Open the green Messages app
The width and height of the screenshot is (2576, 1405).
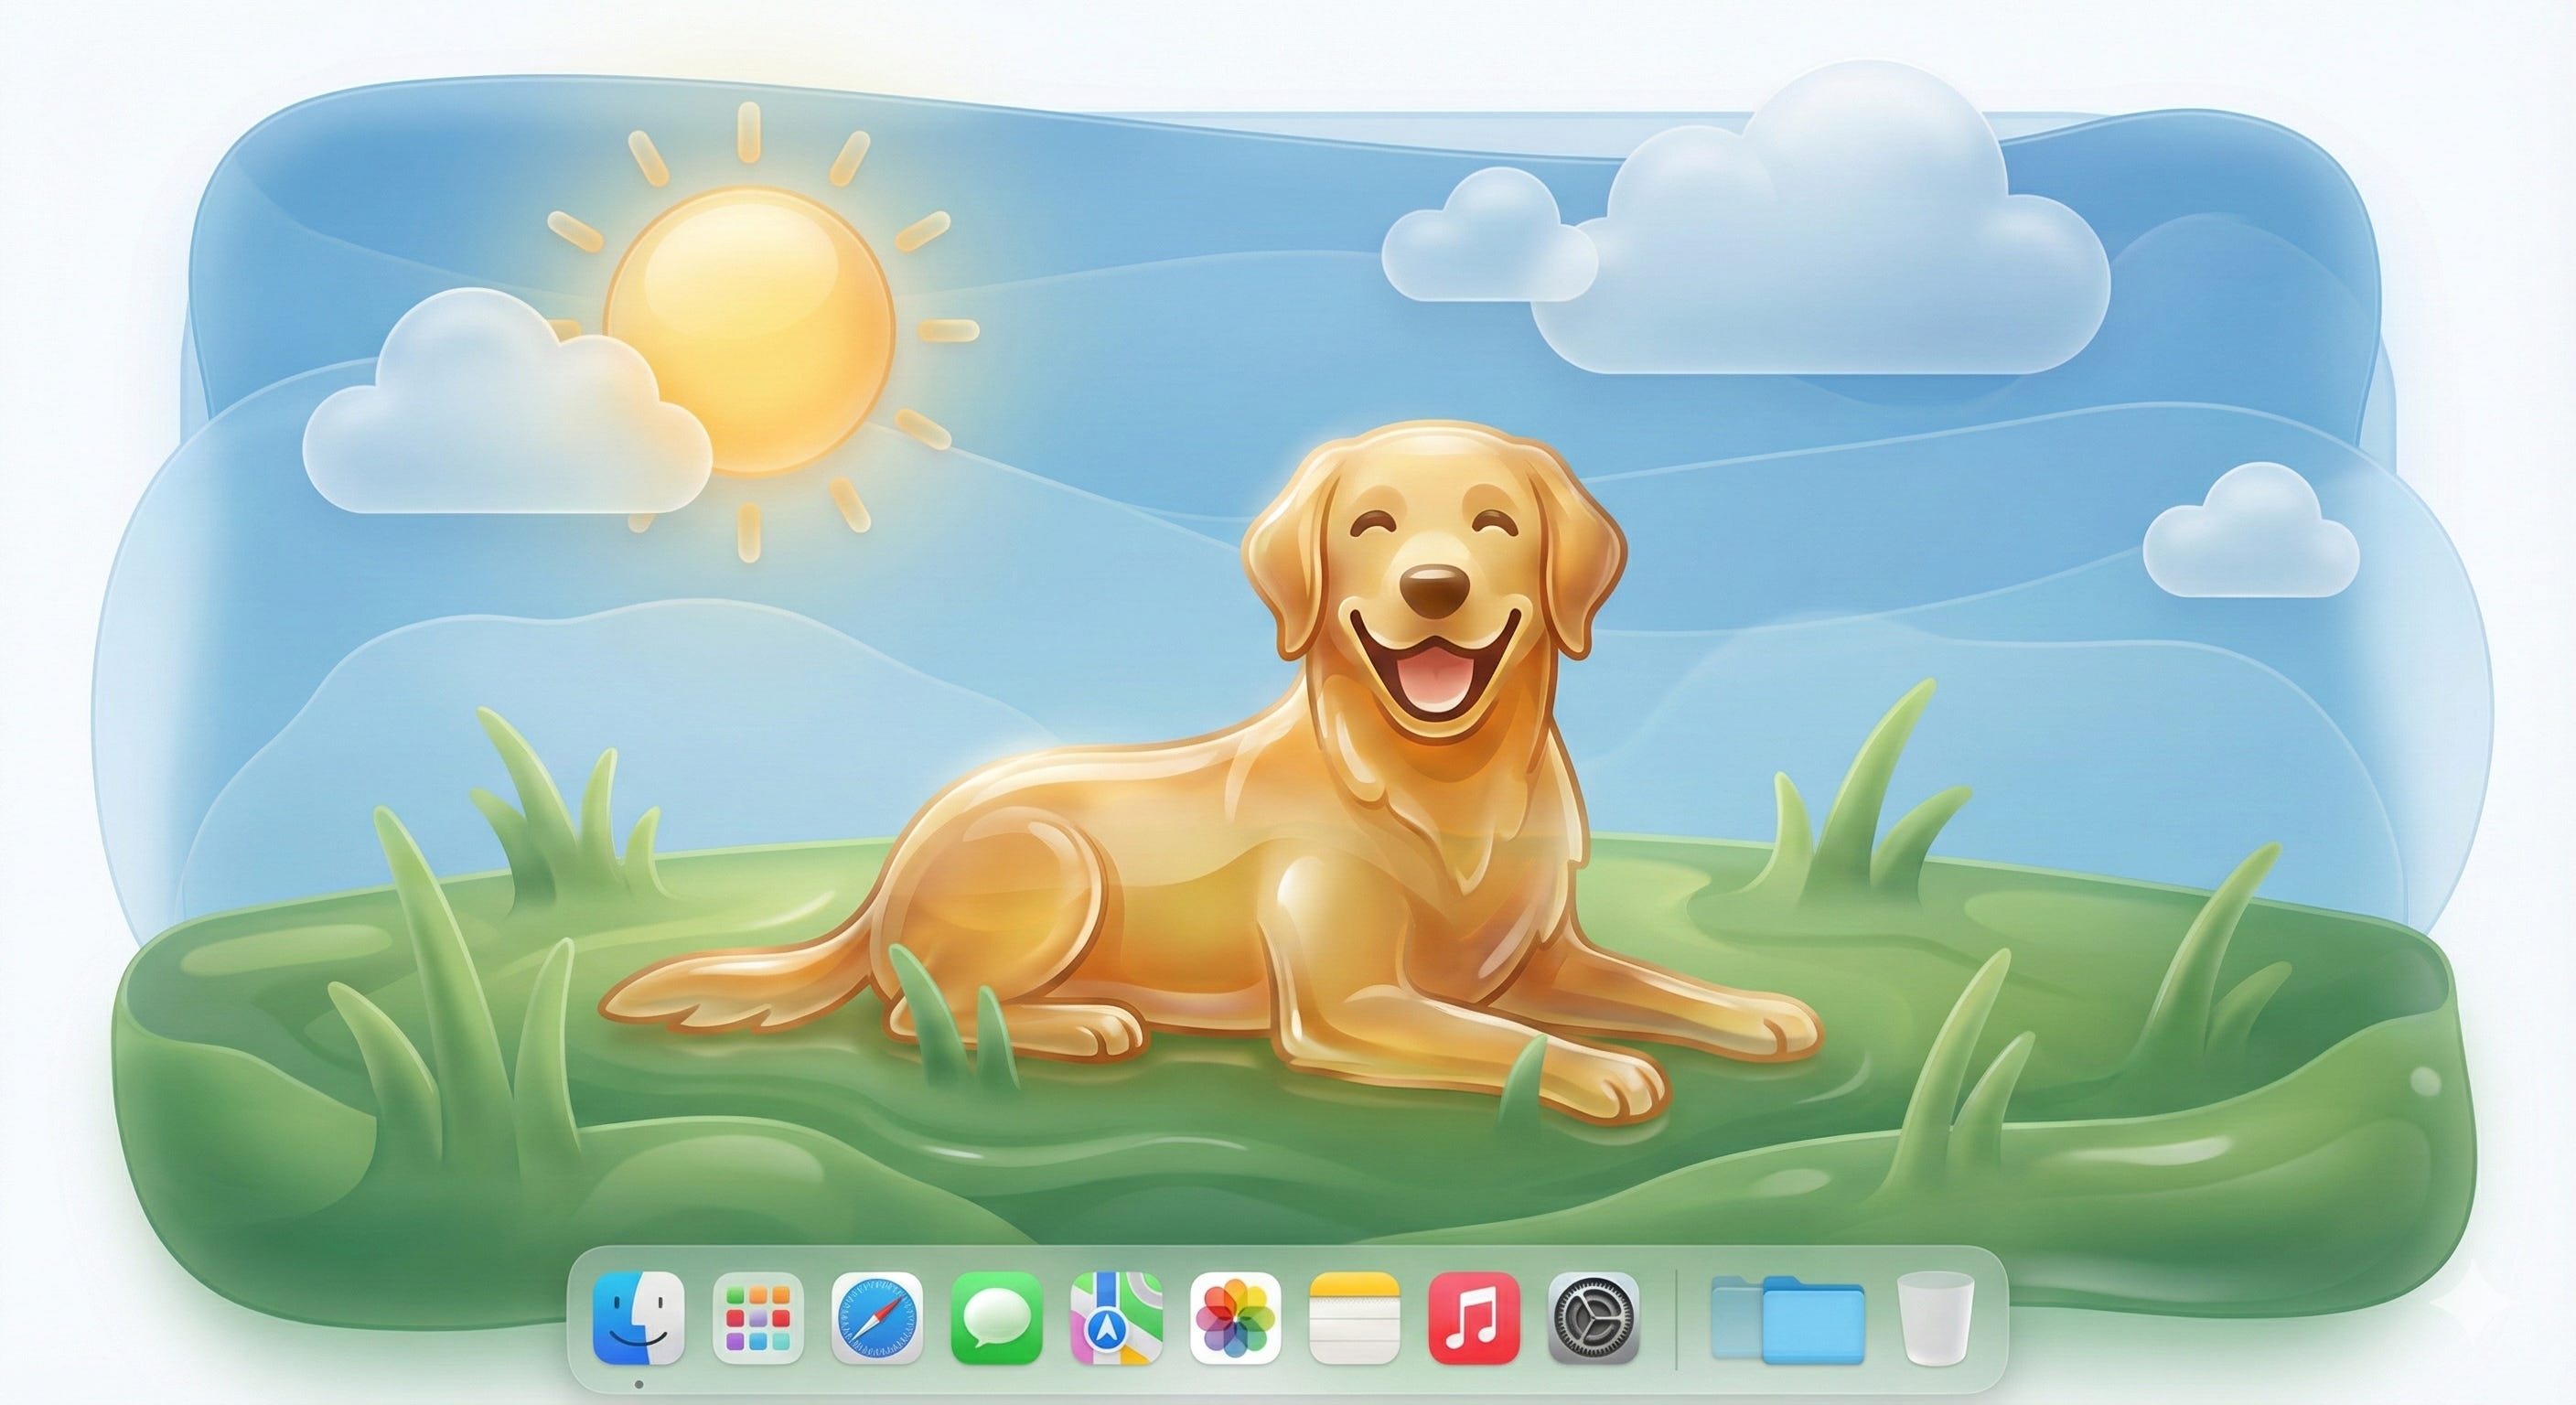coord(996,1318)
